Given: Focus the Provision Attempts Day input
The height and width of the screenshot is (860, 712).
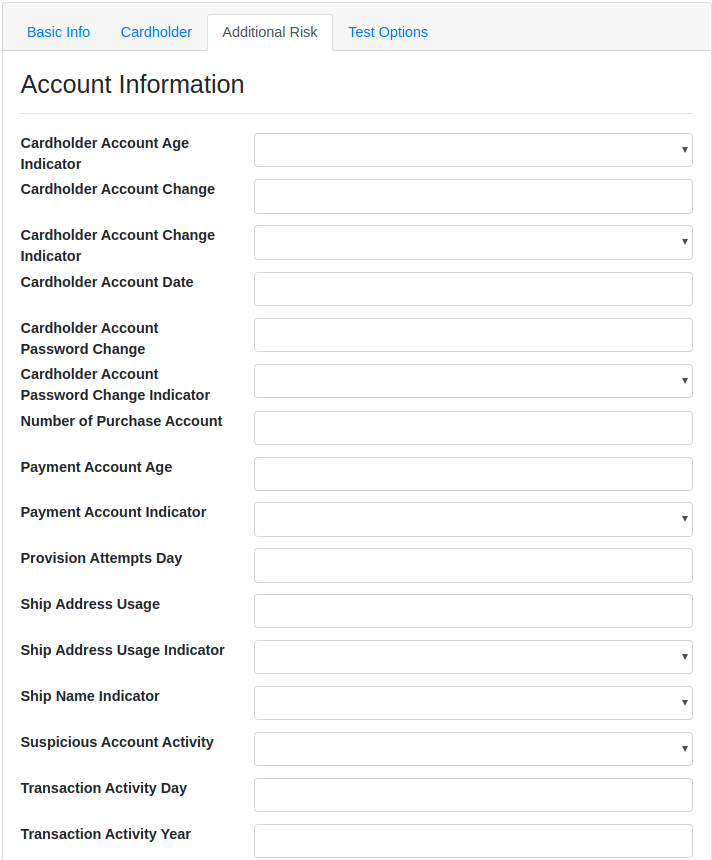Looking at the screenshot, I should pyautogui.click(x=473, y=565).
